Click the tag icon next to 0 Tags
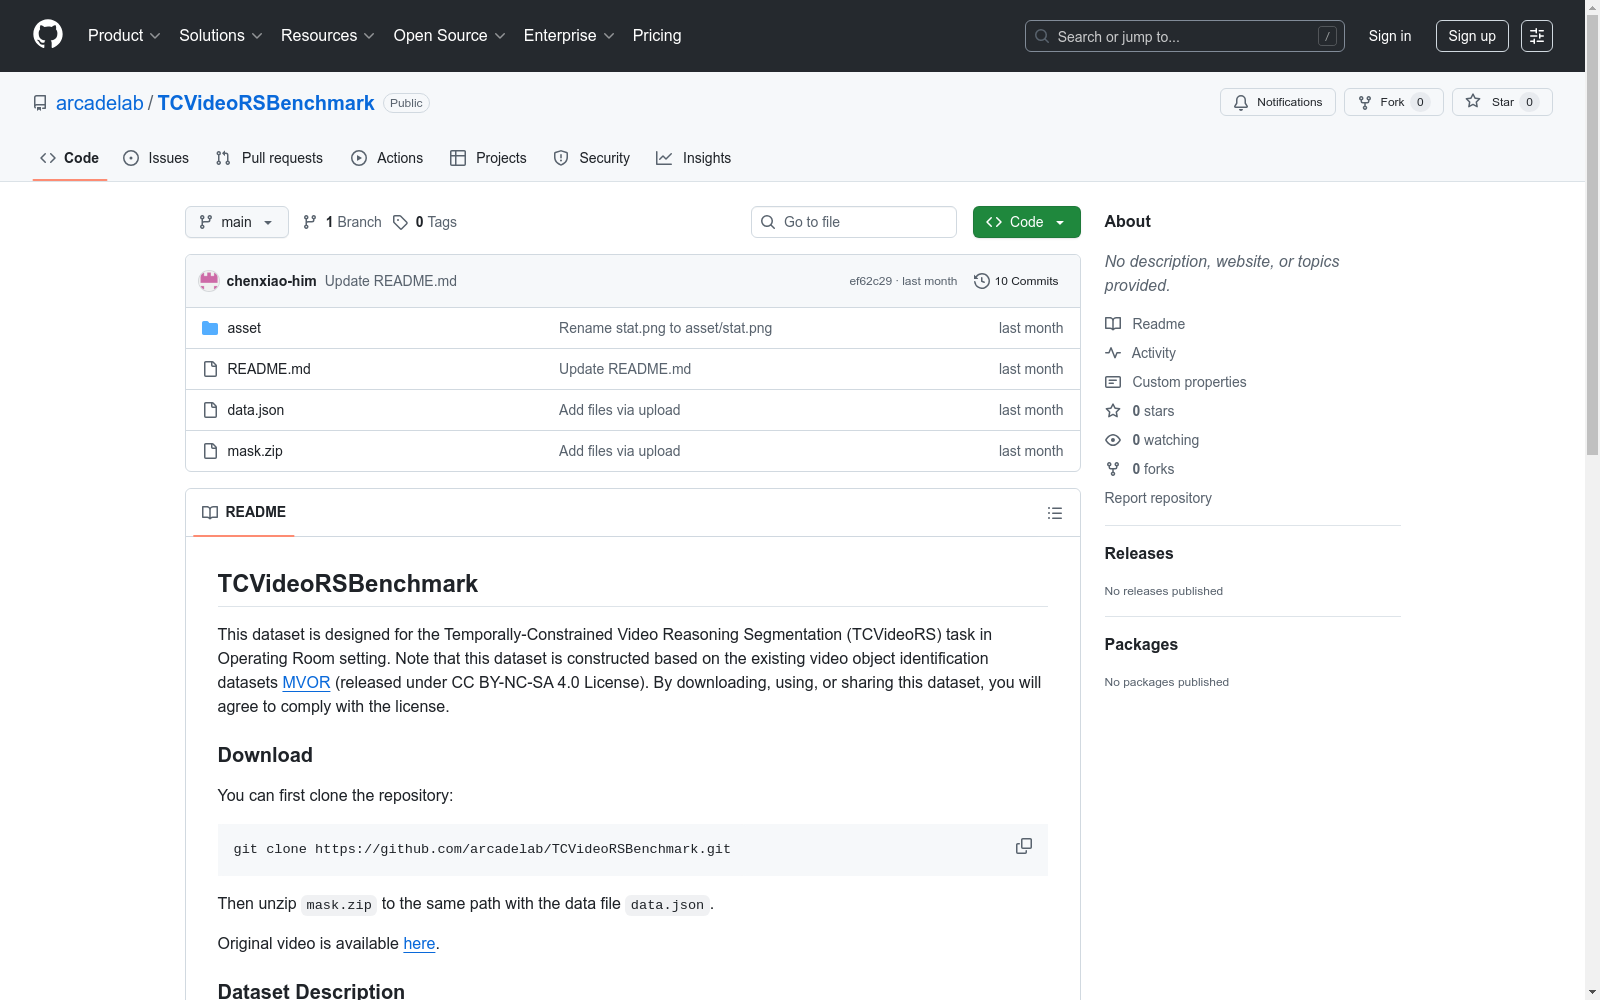Viewport: 1600px width, 1000px height. coord(400,222)
